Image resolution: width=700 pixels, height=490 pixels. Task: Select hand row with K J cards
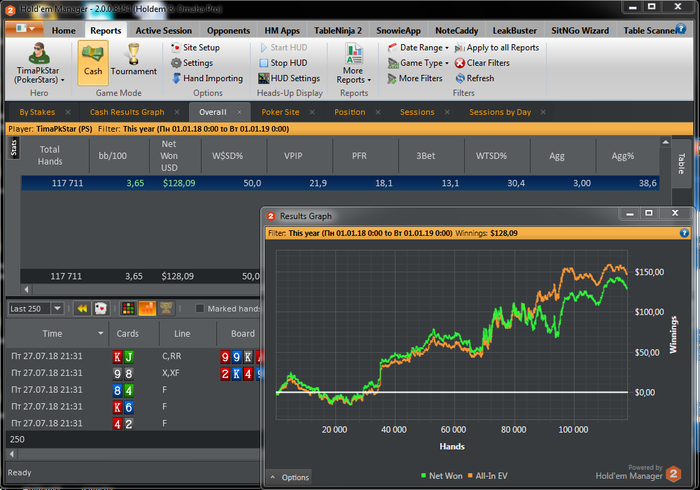point(133,356)
